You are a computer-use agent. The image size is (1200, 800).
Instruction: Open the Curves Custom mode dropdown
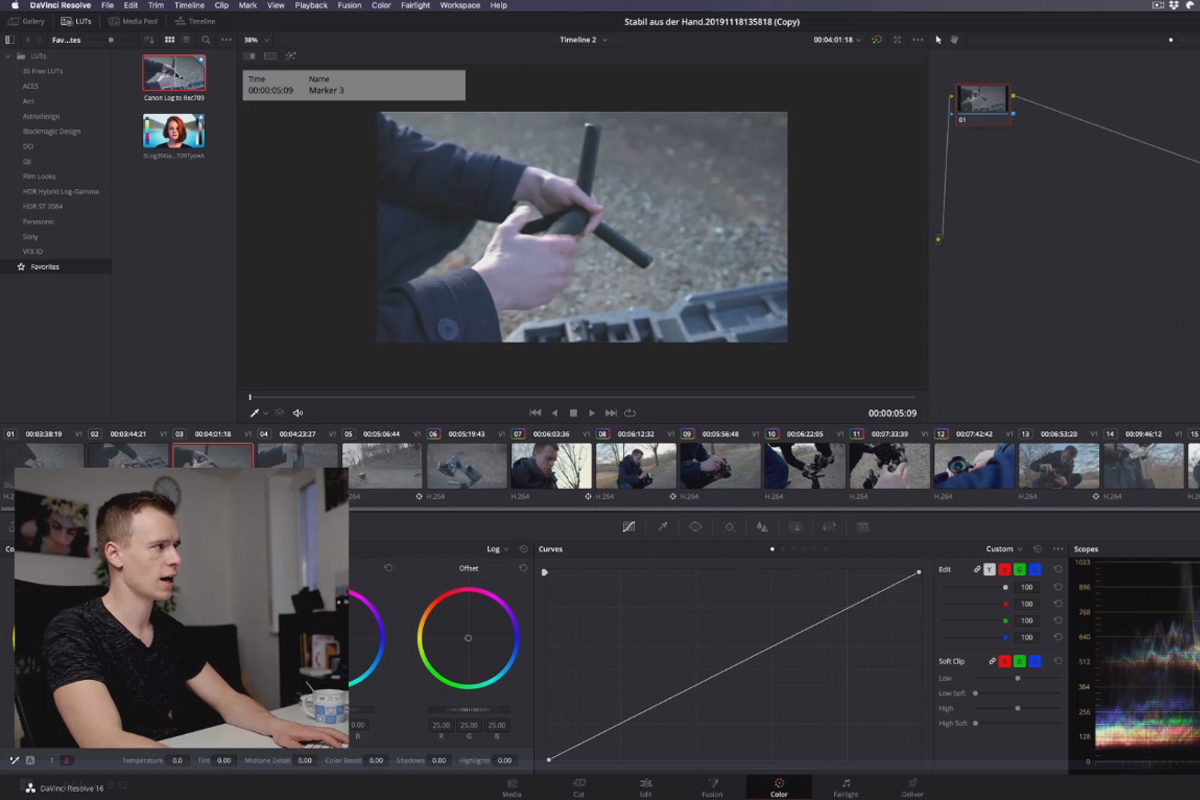tap(1004, 549)
